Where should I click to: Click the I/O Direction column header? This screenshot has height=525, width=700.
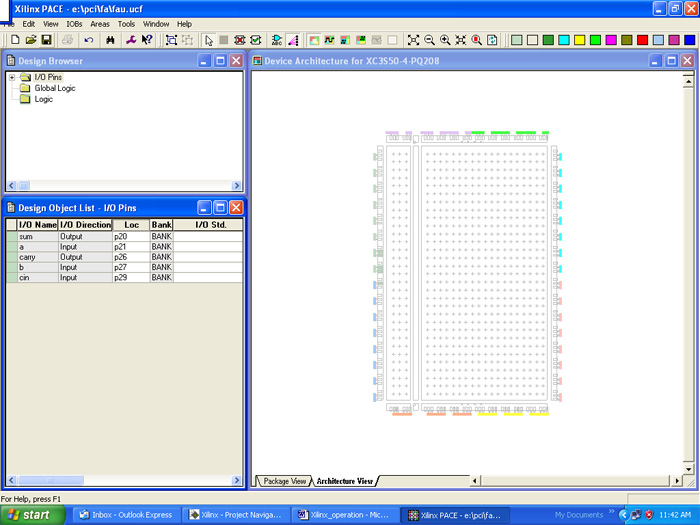85,225
